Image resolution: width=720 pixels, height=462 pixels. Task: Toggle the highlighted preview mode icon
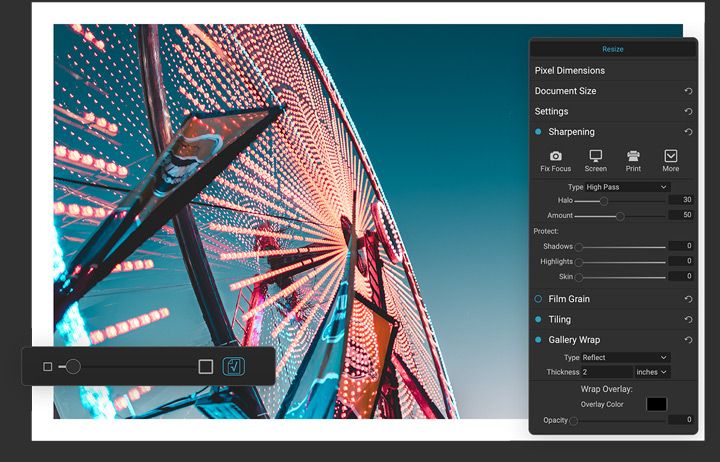tap(234, 366)
